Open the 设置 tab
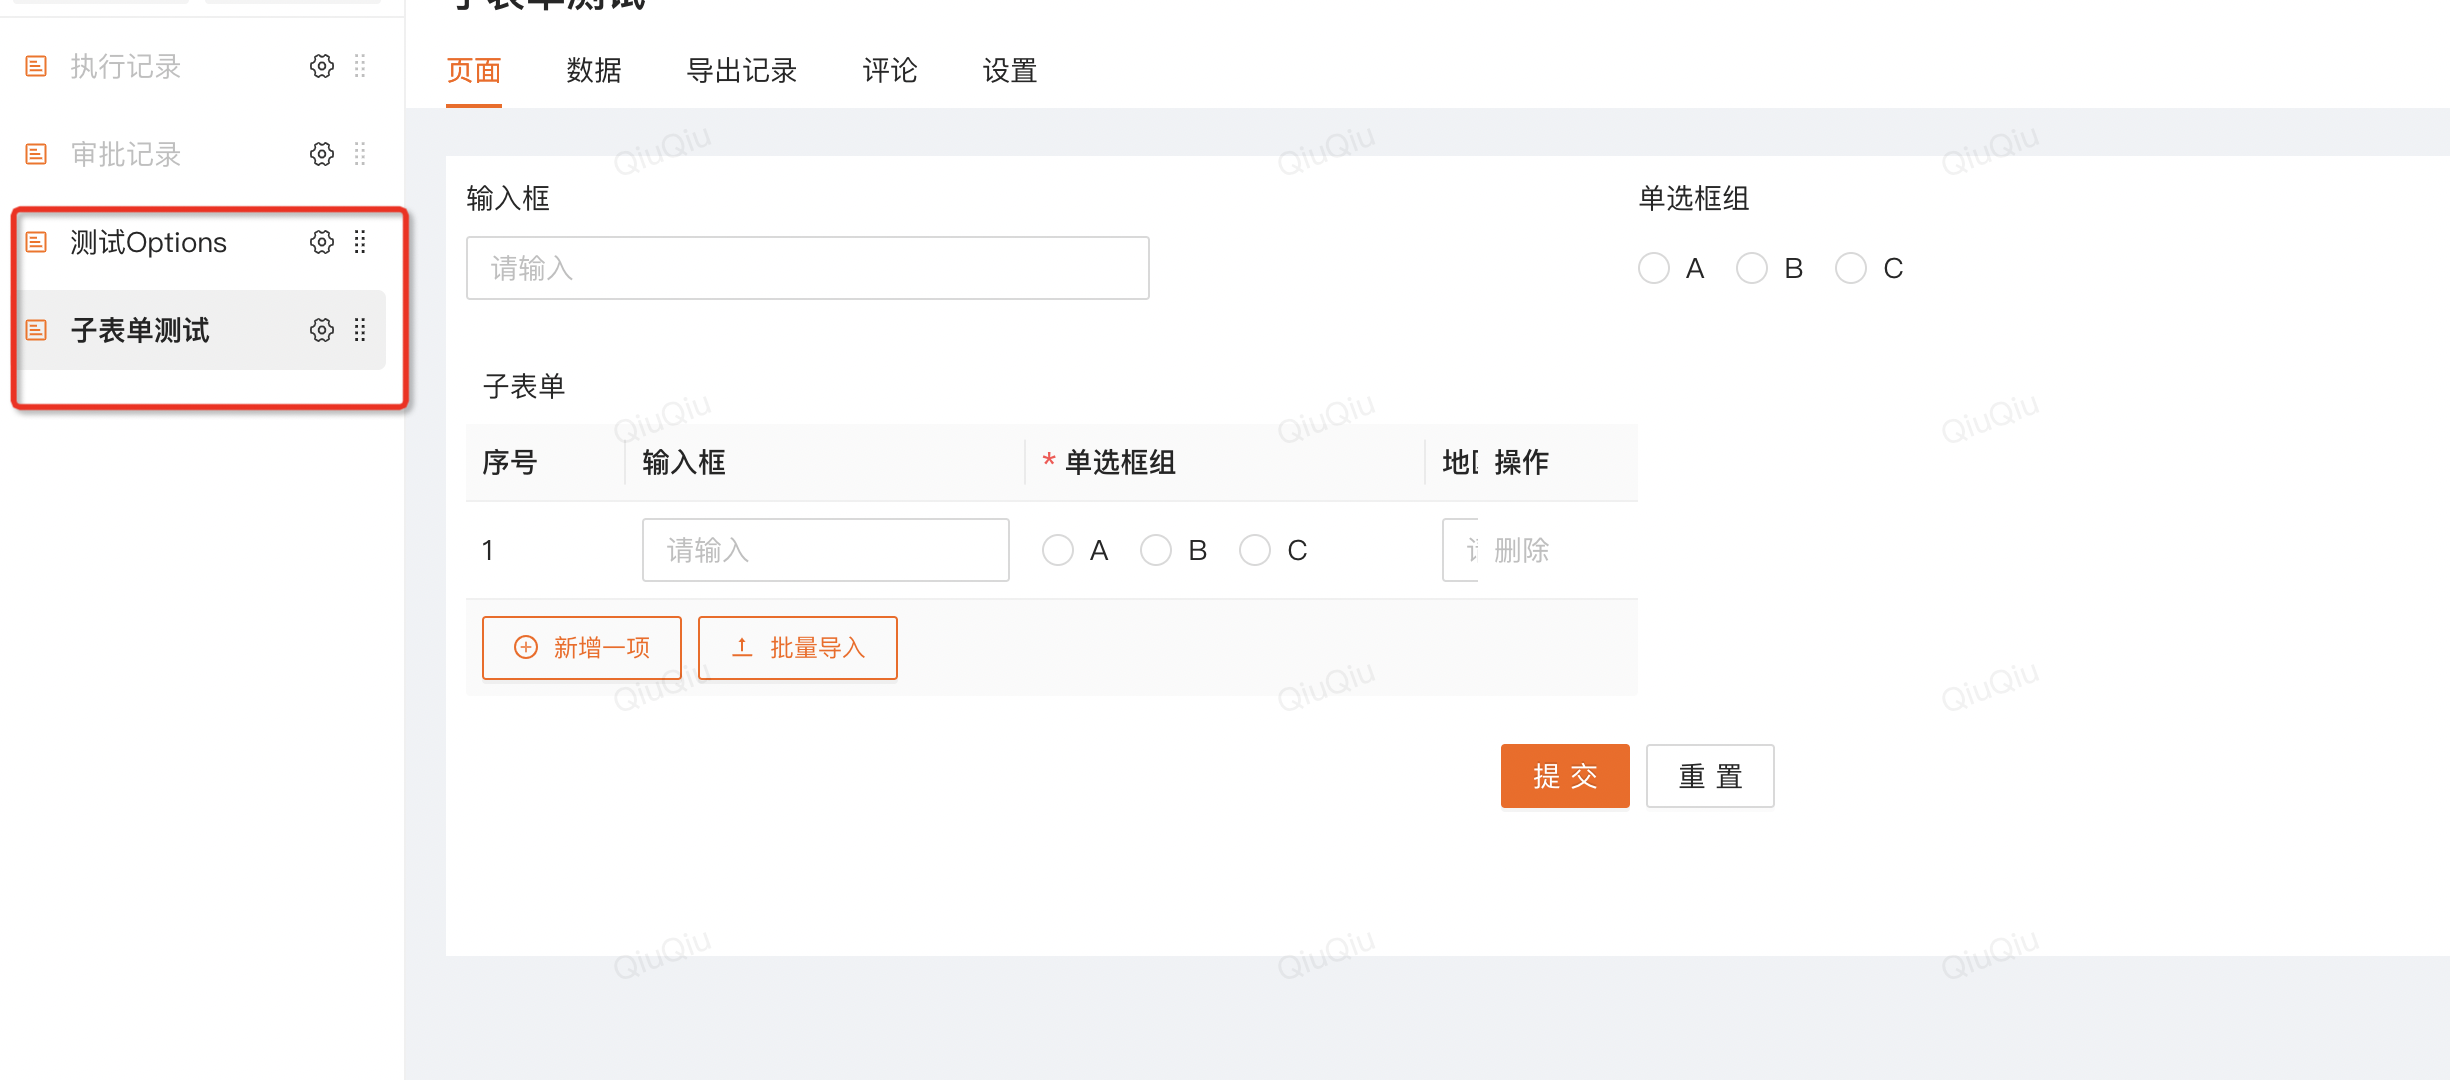The image size is (2450, 1080). 1010,70
